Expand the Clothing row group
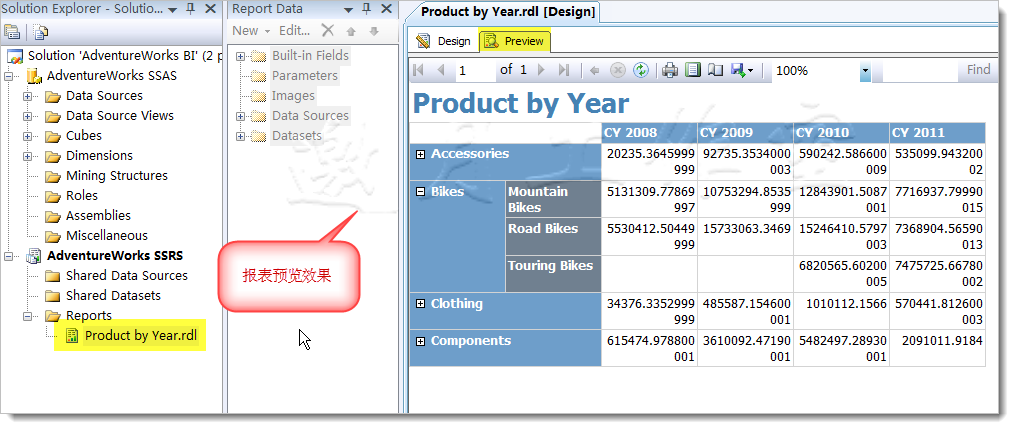Screen dimensions: 1014x429 [420, 304]
